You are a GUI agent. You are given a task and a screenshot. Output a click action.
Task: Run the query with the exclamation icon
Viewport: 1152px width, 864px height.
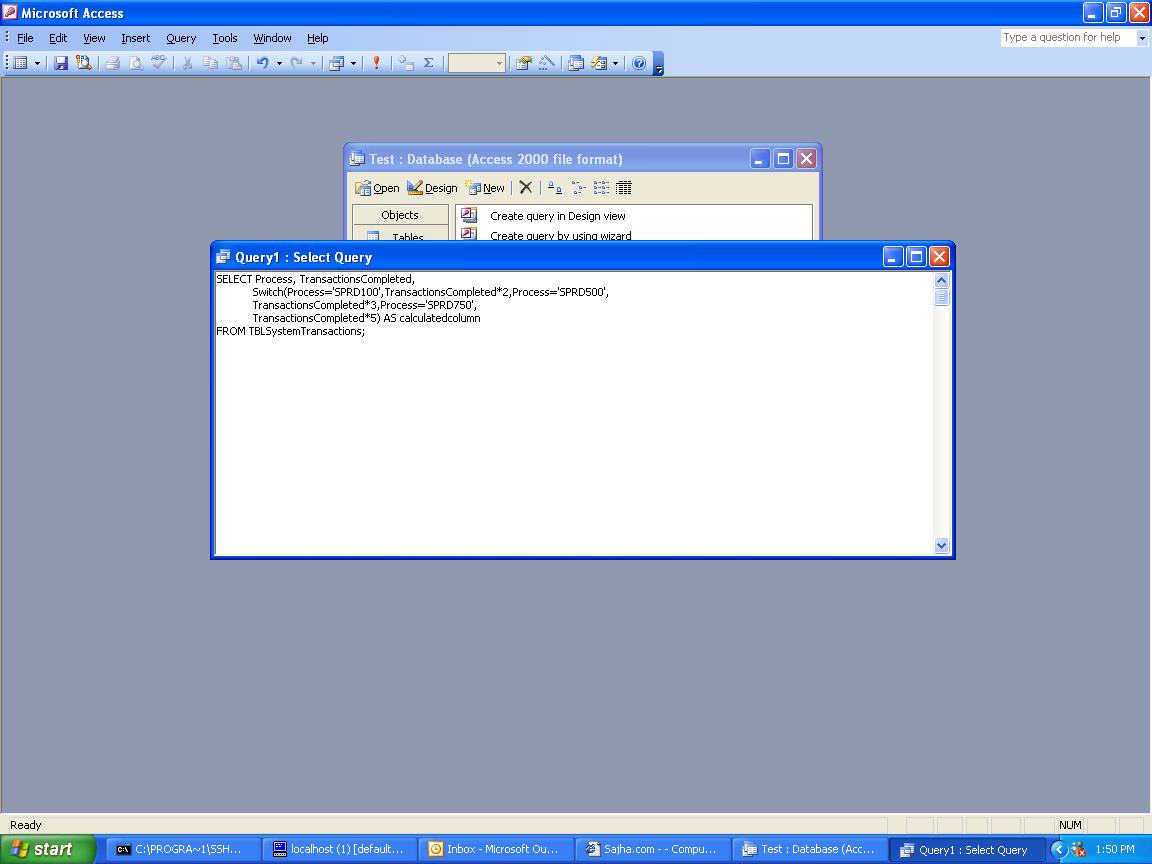376,63
